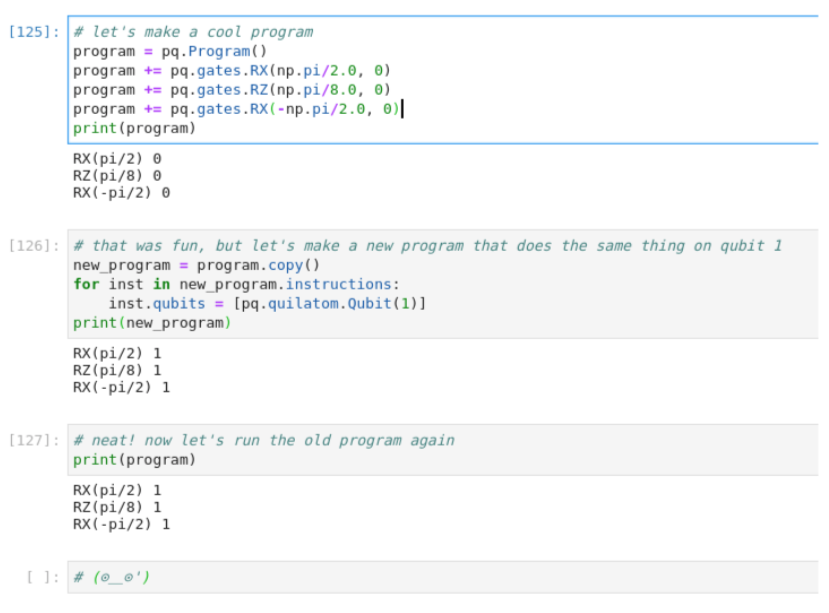Click "RX(pi/2) 1" in cell 126 output
Screen dimensions: 829x613
[x=117, y=353]
